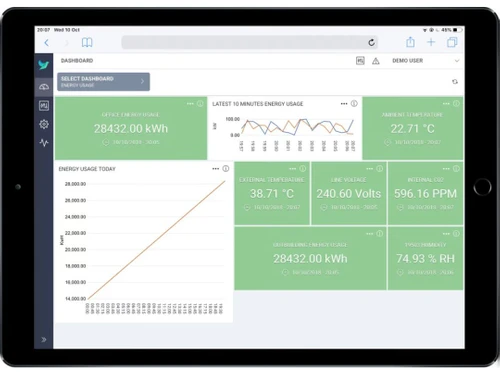
Task: Refresh the dashboard widgets
Action: 455,82
